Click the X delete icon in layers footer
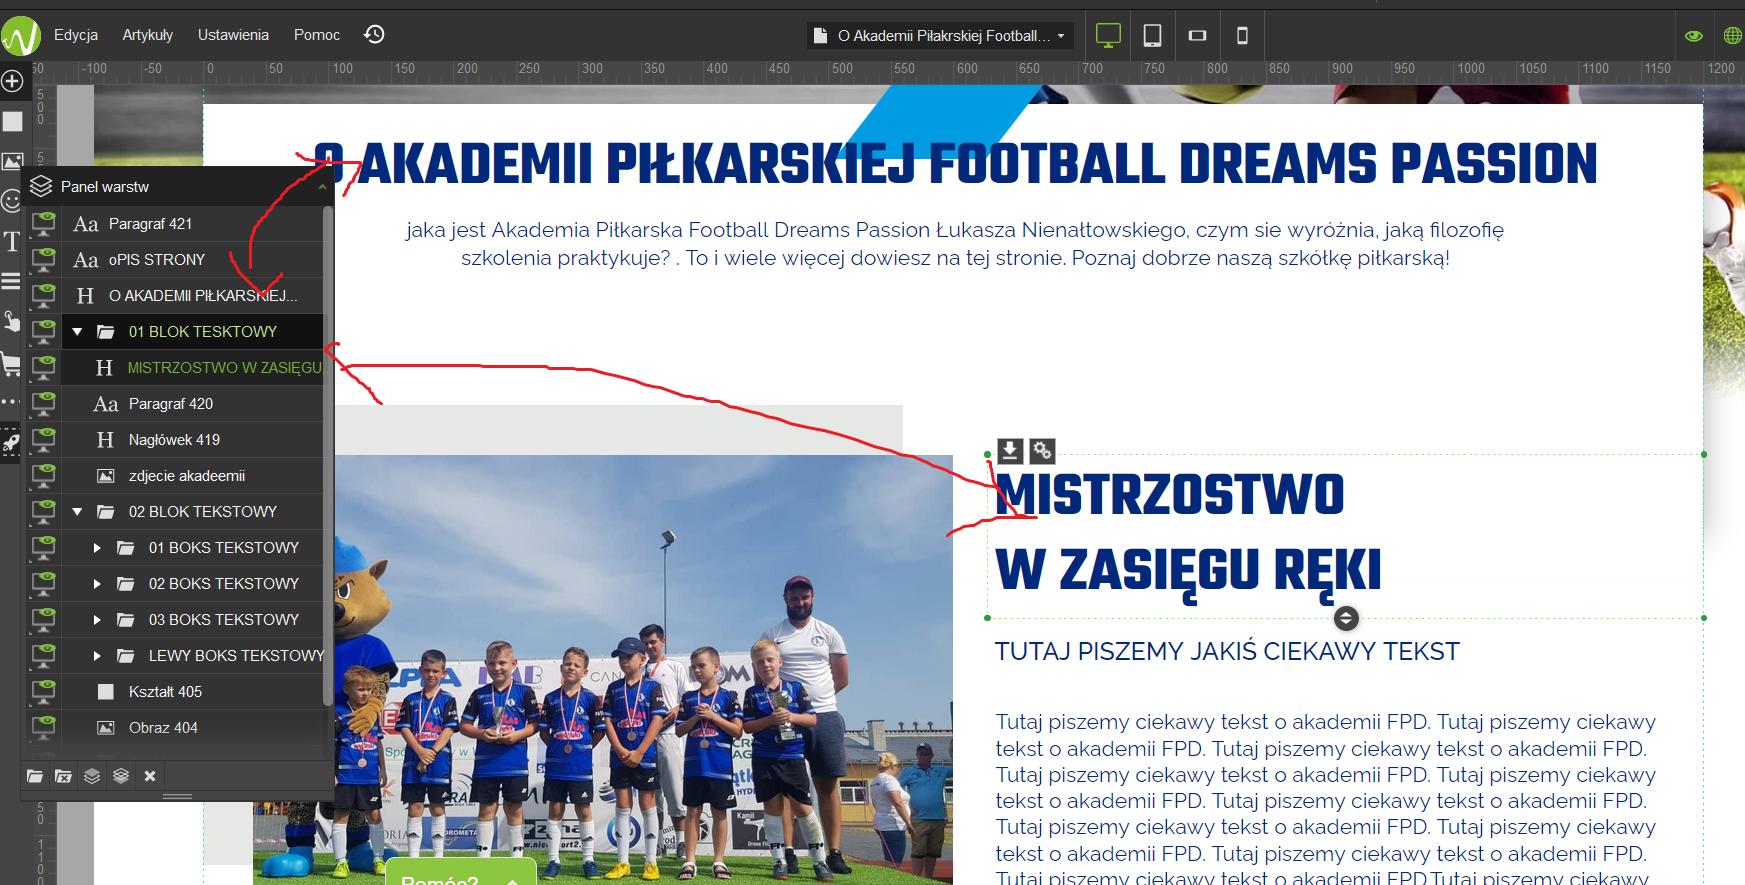The width and height of the screenshot is (1745, 885). 150,776
